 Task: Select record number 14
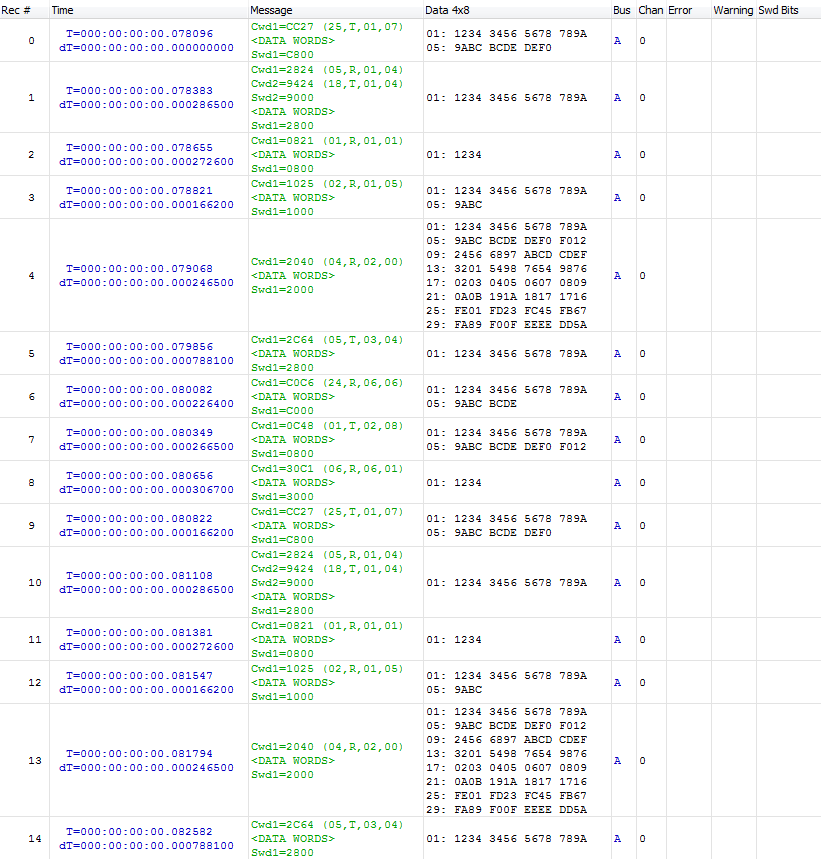click(x=35, y=838)
